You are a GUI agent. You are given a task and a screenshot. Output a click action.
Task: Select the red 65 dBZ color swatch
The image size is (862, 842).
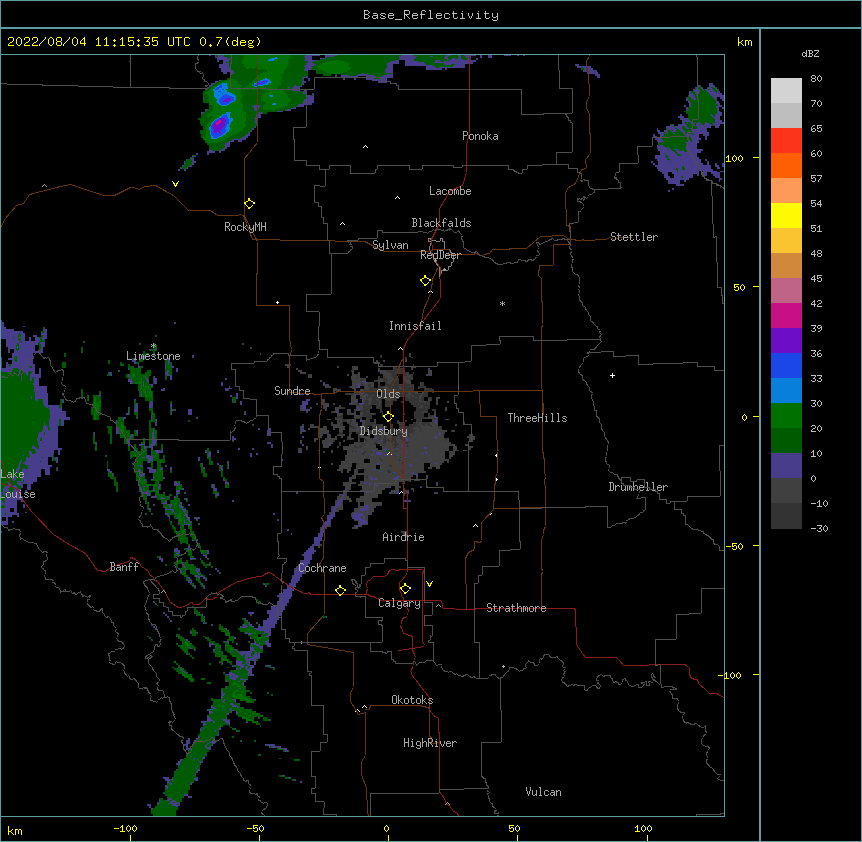tap(786, 141)
